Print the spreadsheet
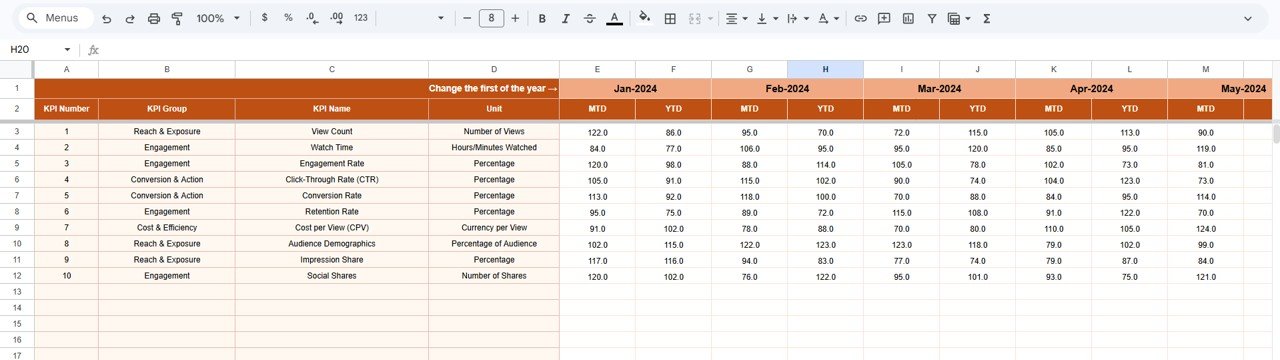 click(154, 18)
